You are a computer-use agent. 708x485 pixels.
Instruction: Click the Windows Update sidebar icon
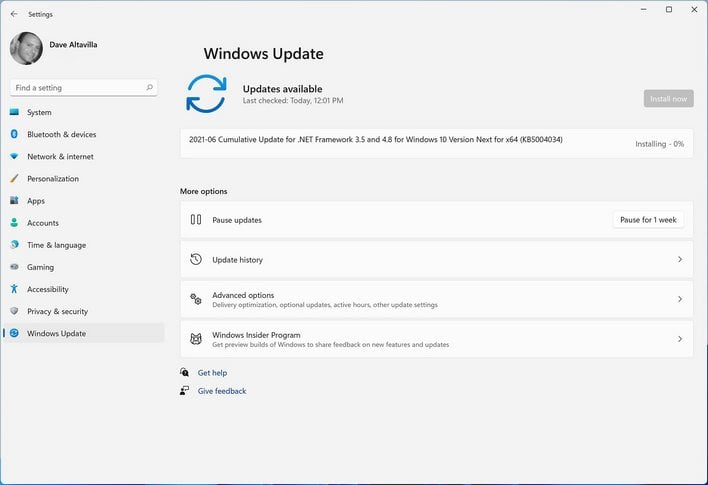click(x=14, y=333)
